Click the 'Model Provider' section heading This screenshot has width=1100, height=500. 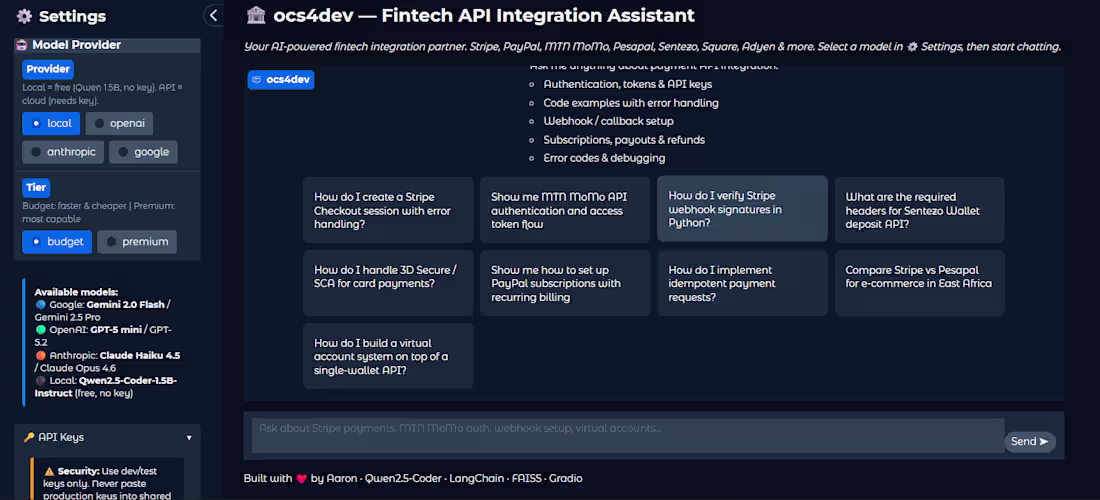76,45
